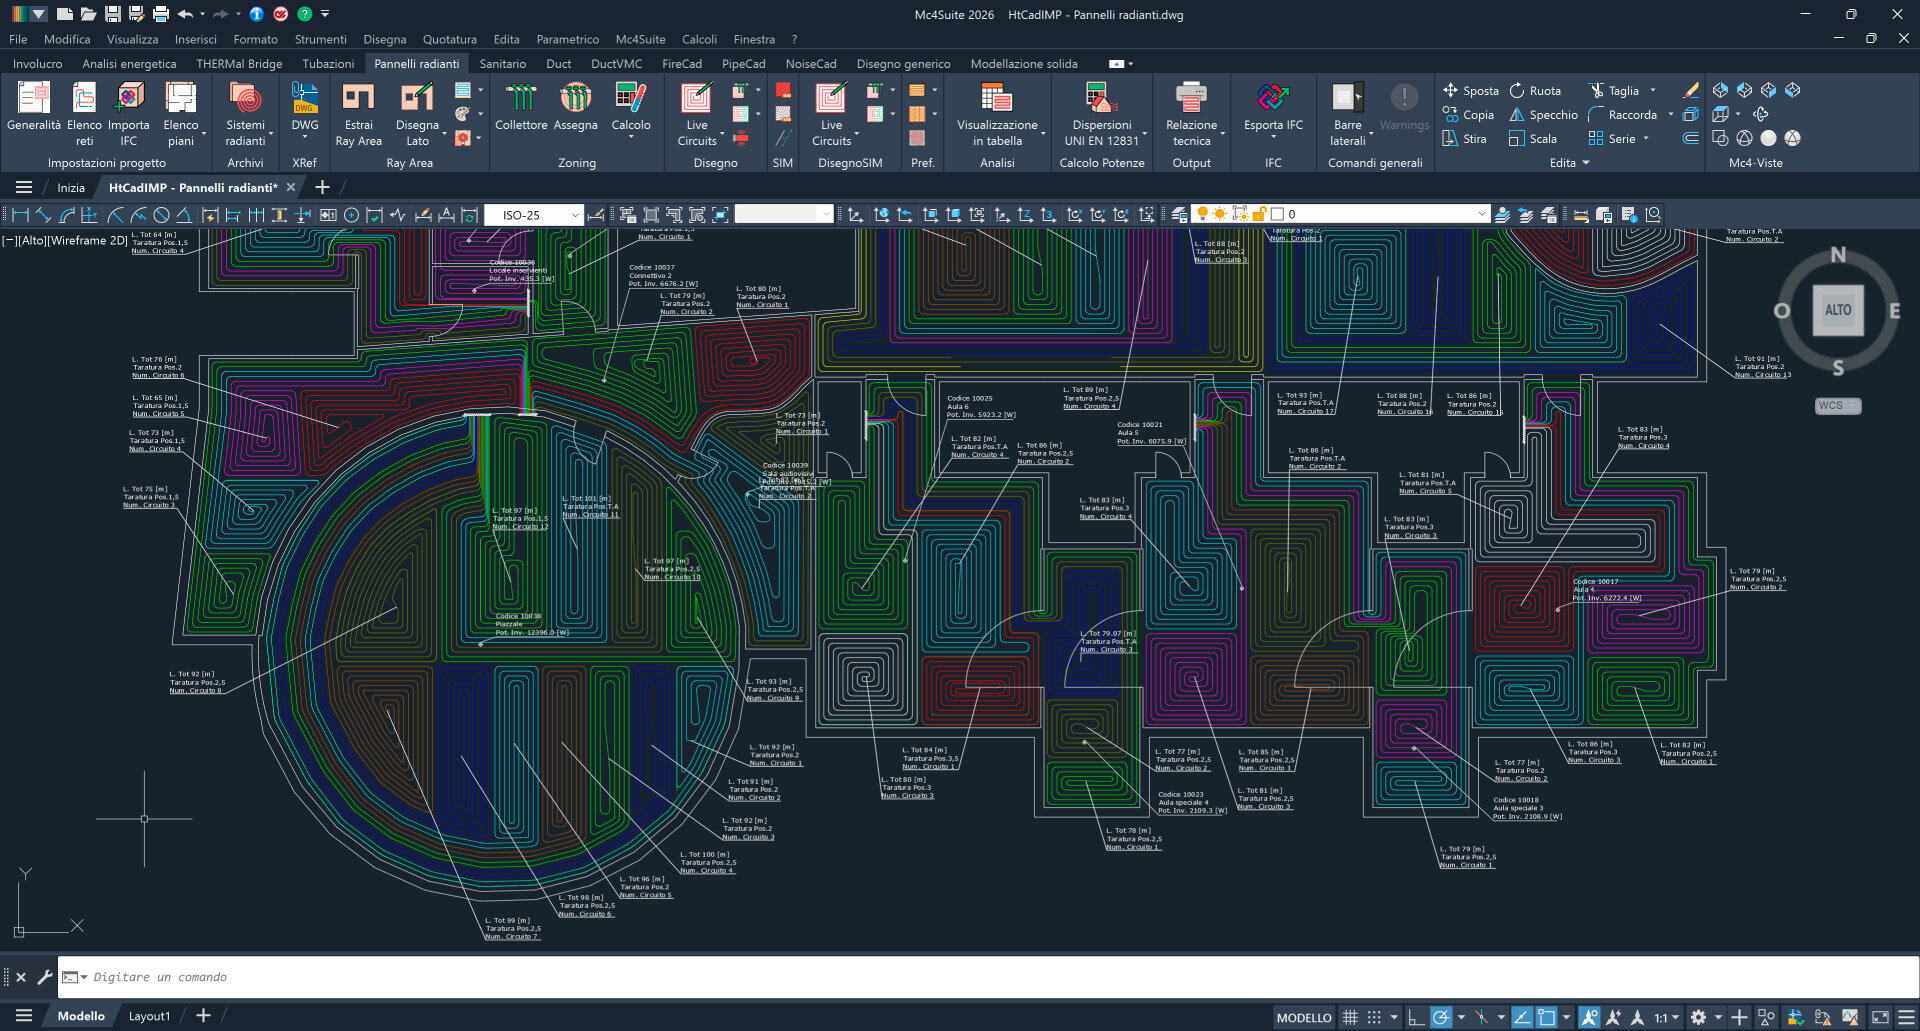This screenshot has height=1031, width=1920.
Task: Click the Alto Wireframe 2D viewport label
Action: 65,240
